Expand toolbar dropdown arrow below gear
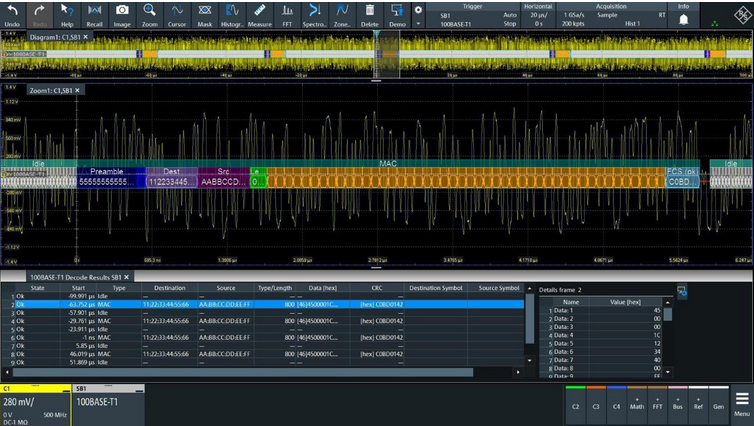This screenshot has height=426, width=754. (418, 24)
